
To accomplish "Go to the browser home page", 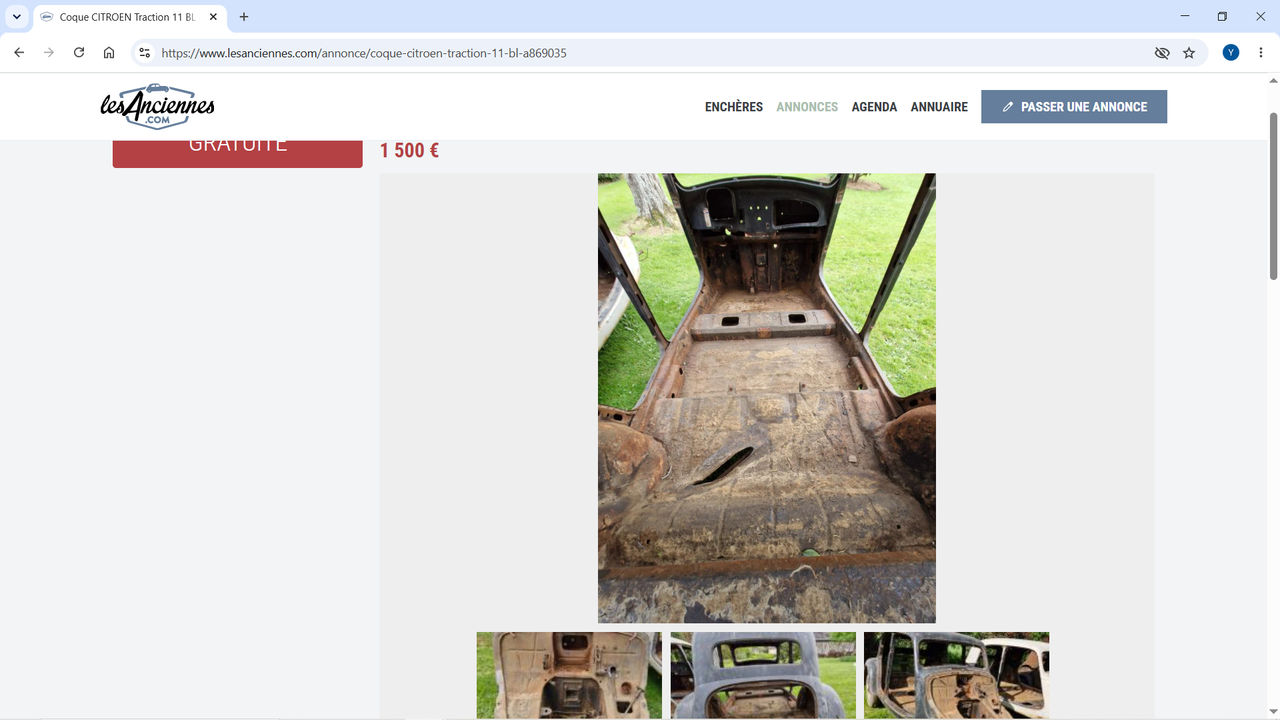I will click(109, 53).
